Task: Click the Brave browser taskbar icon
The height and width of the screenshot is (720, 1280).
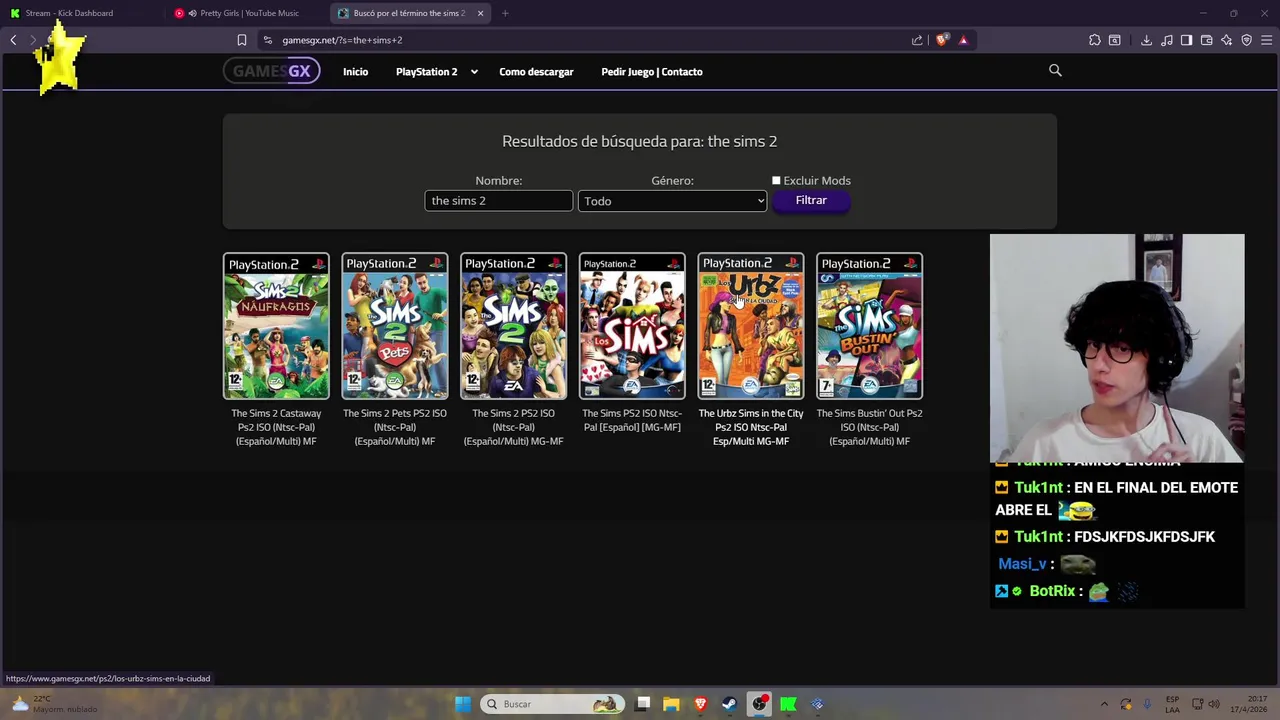Action: coord(701,704)
